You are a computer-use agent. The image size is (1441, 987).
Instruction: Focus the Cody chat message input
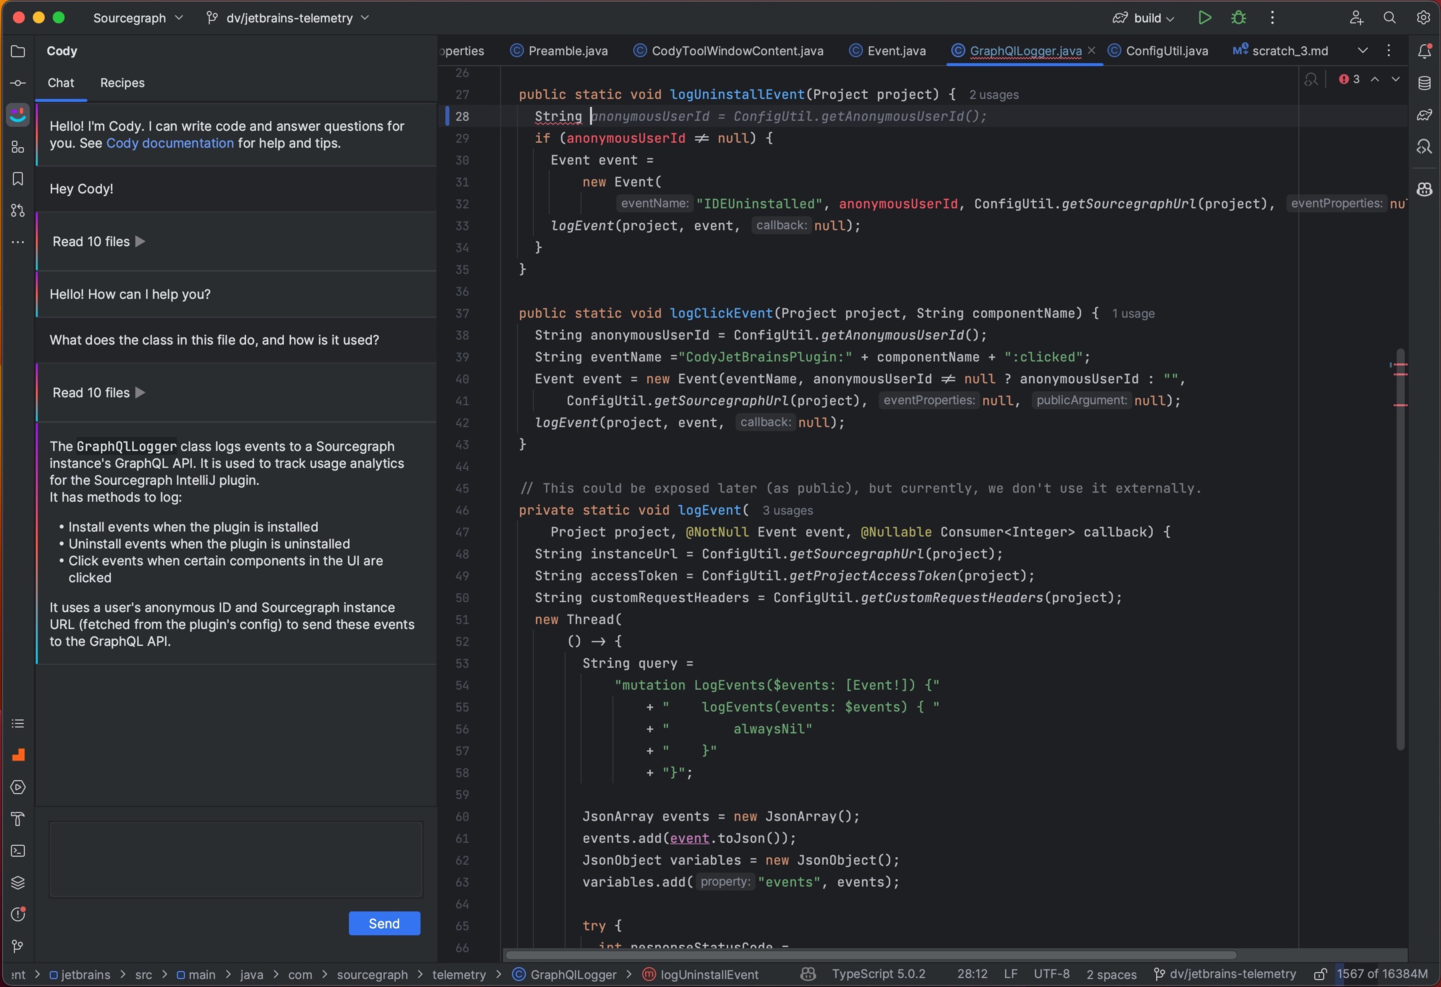pos(236,860)
